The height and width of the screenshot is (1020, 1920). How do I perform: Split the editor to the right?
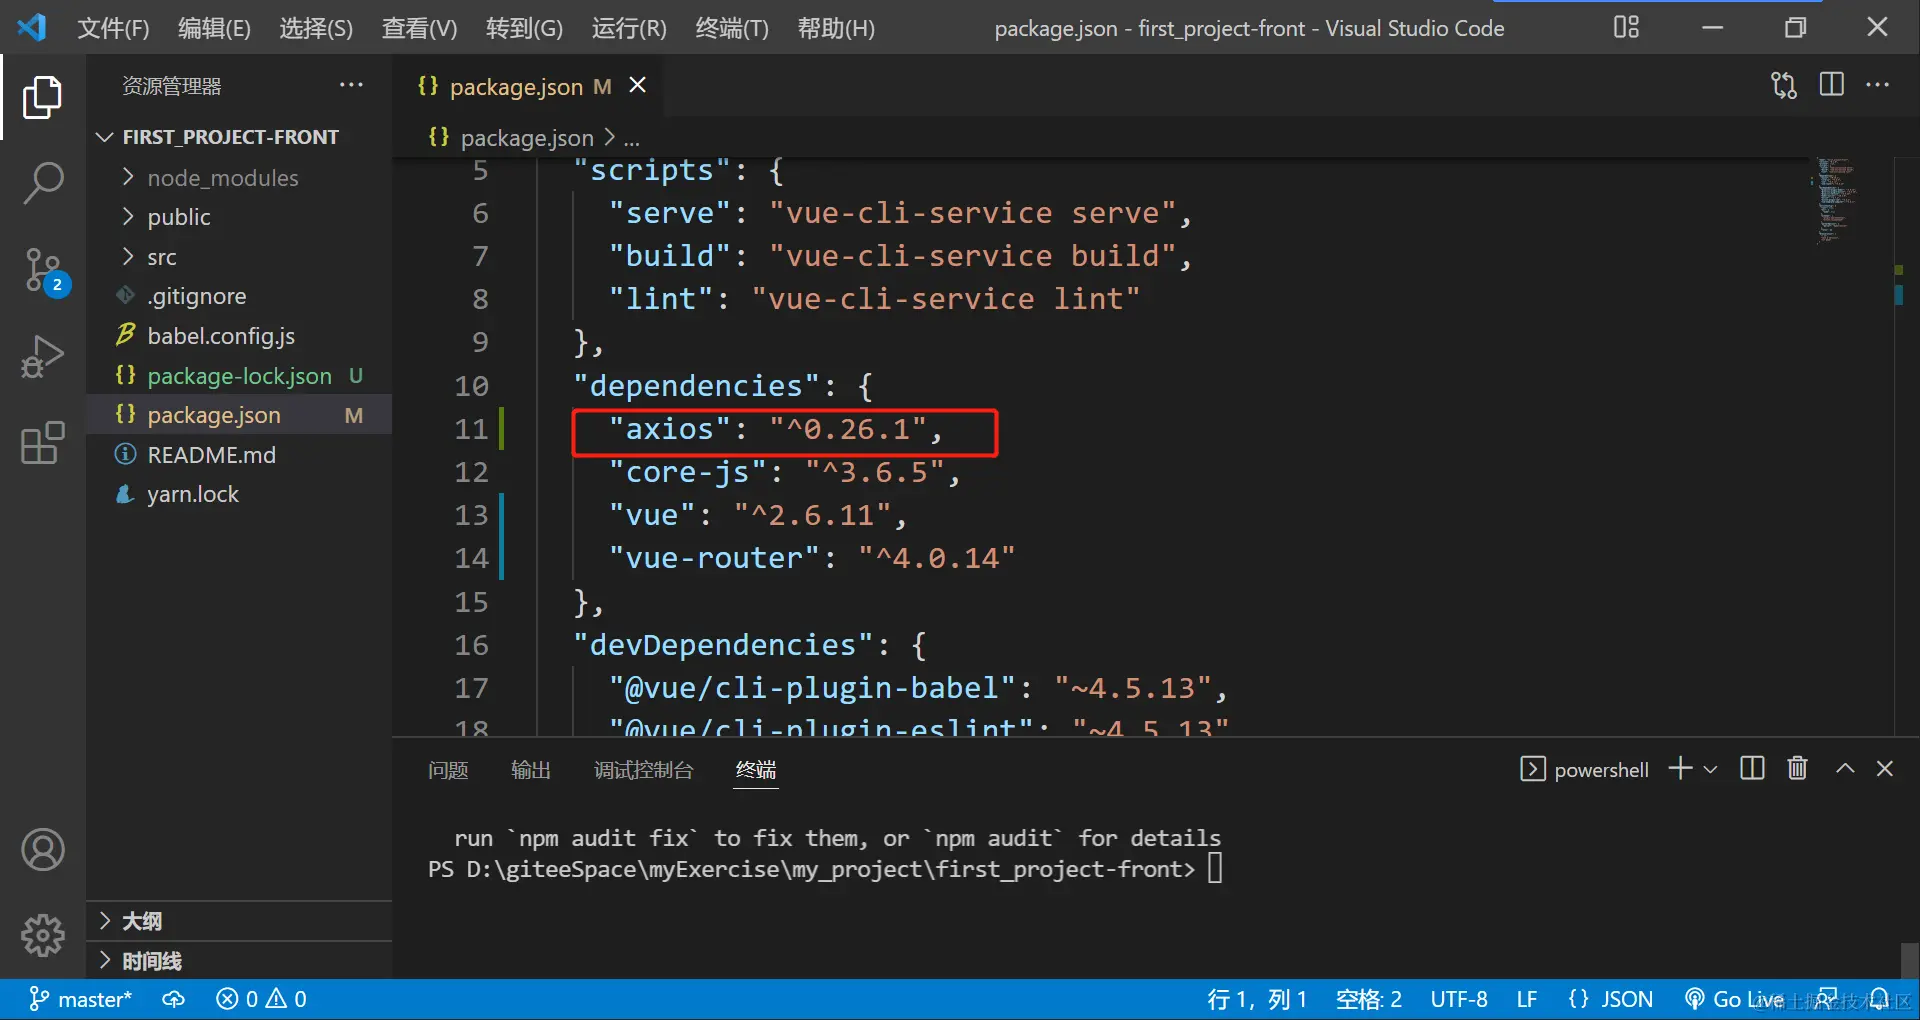(1832, 85)
